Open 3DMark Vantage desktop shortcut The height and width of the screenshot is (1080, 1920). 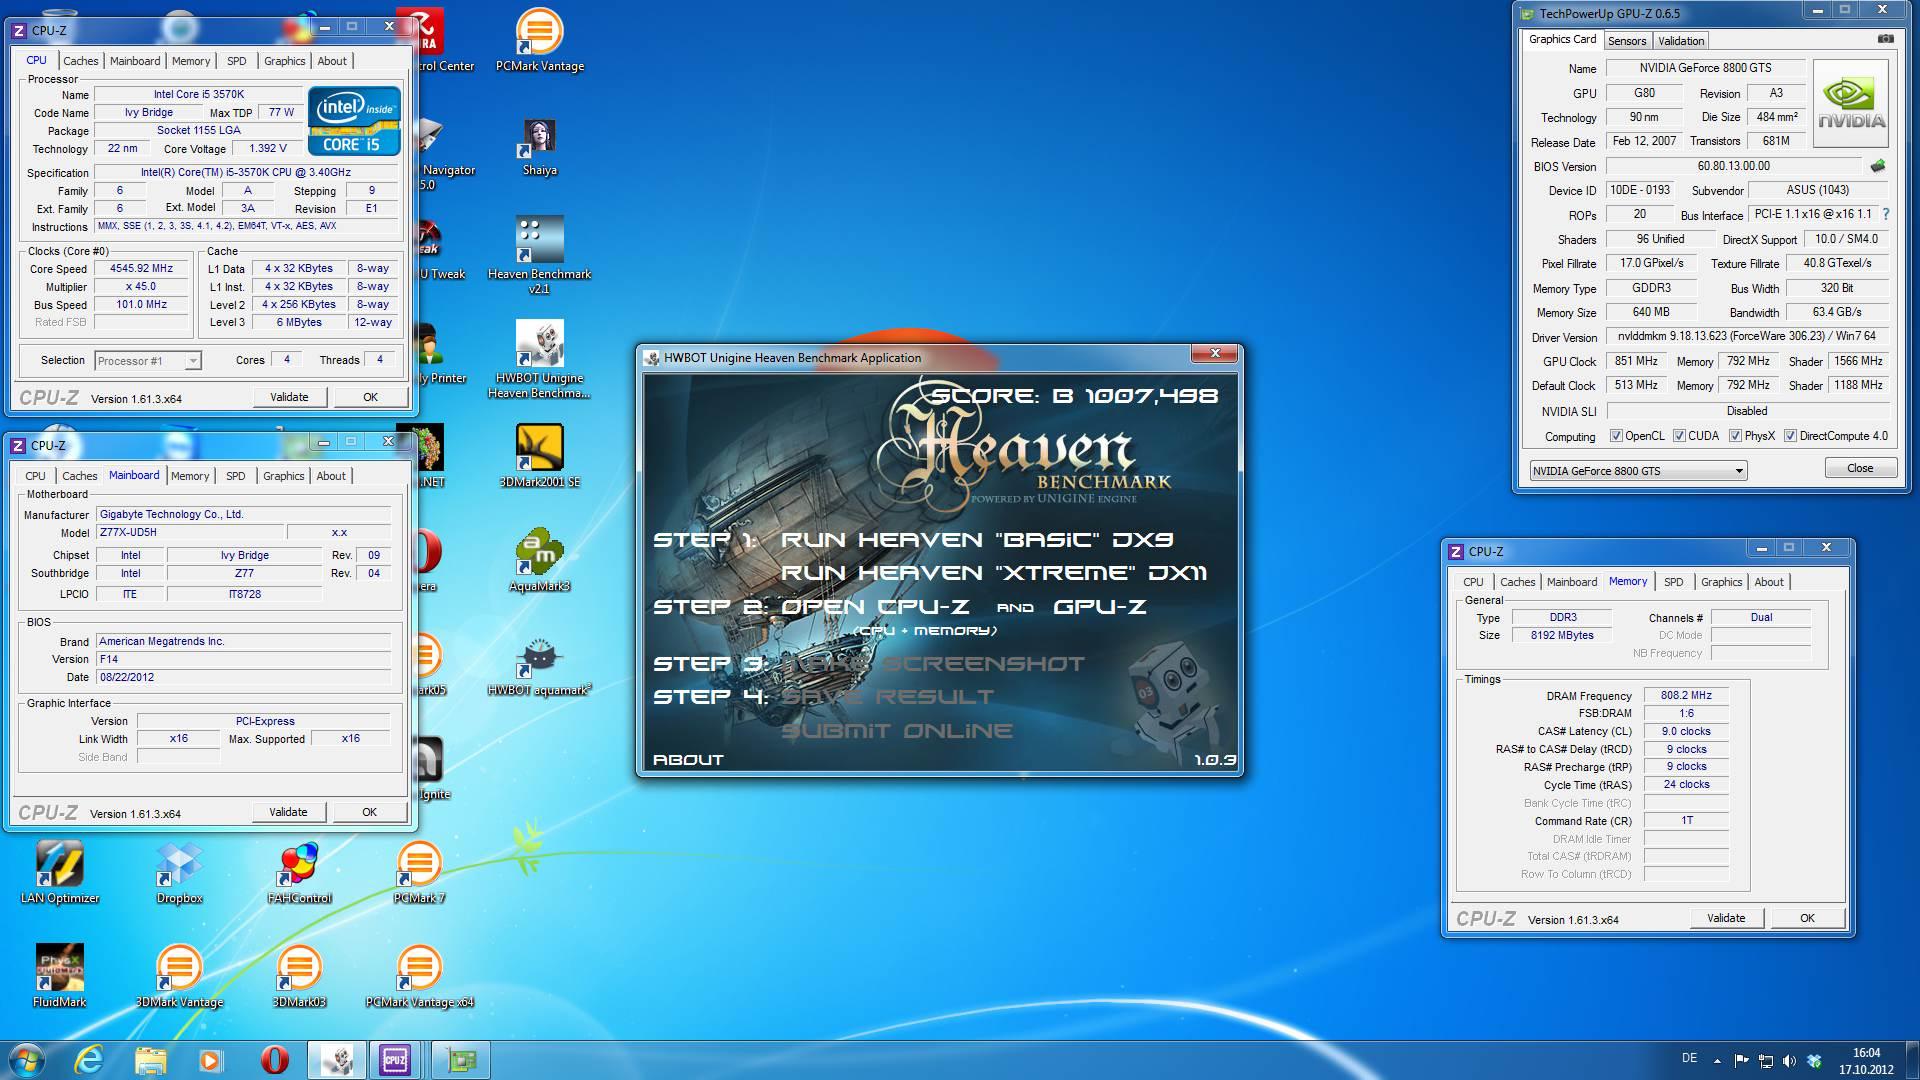click(180, 976)
